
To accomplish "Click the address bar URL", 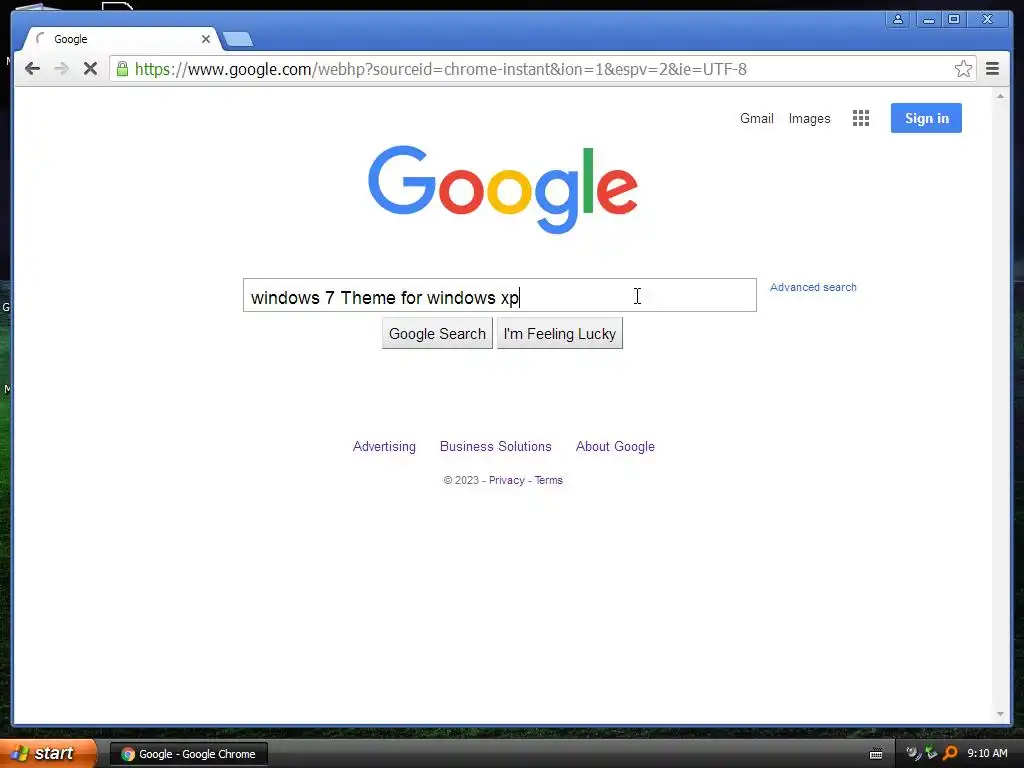I will [441, 69].
